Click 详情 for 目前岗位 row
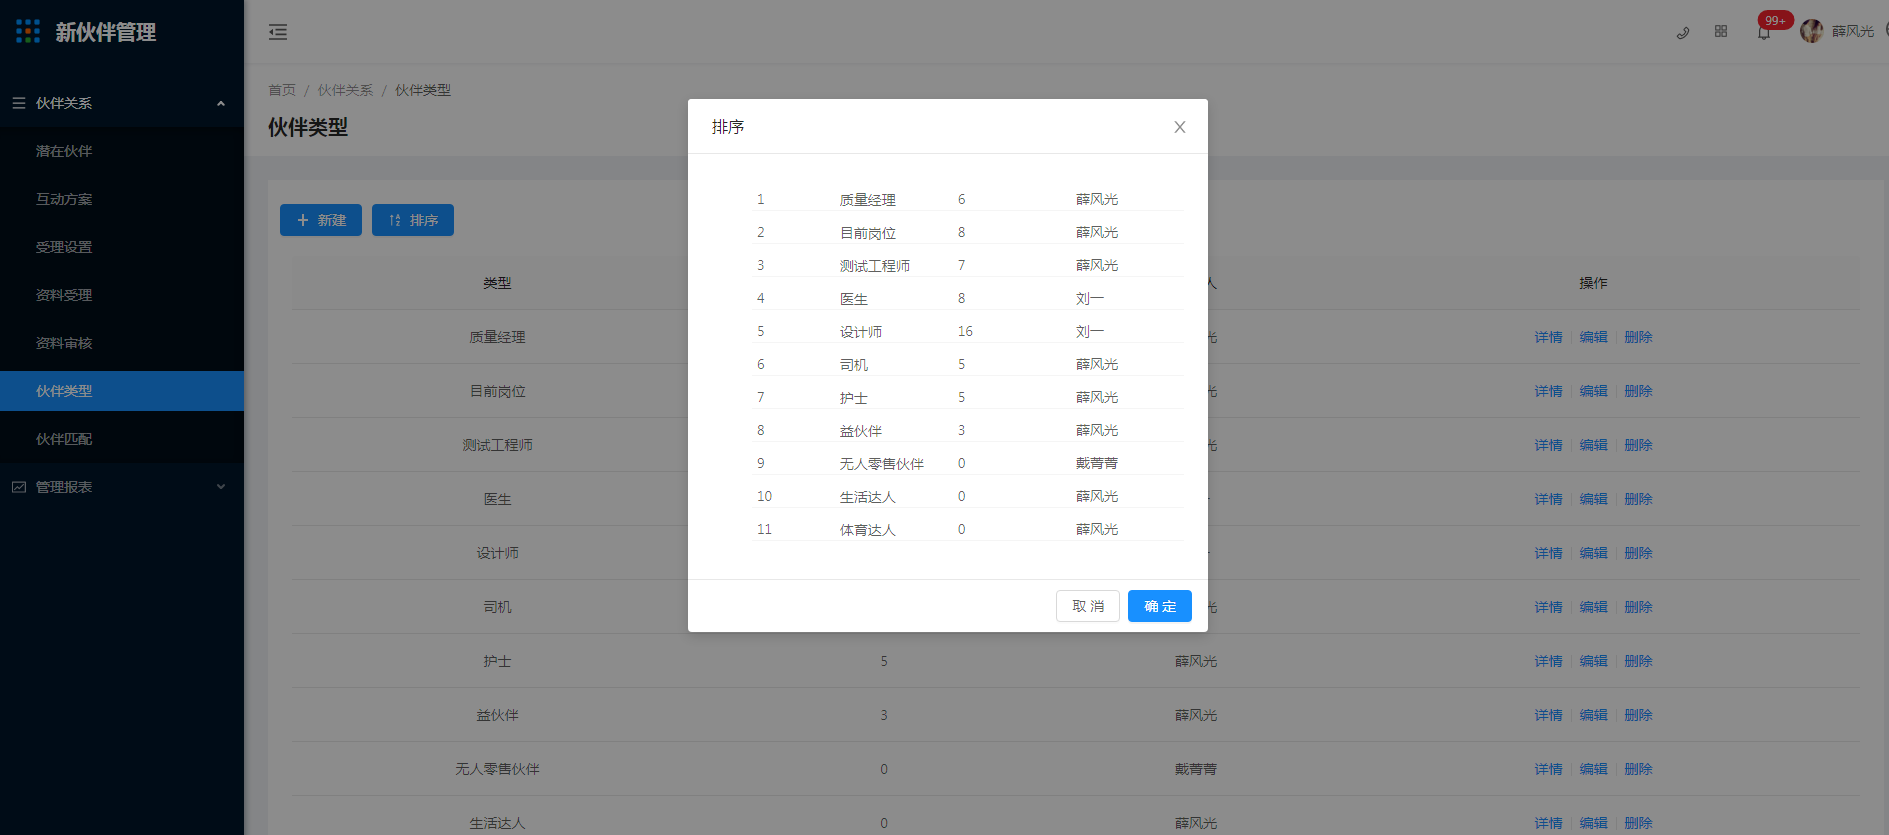The width and height of the screenshot is (1889, 835). point(1548,391)
